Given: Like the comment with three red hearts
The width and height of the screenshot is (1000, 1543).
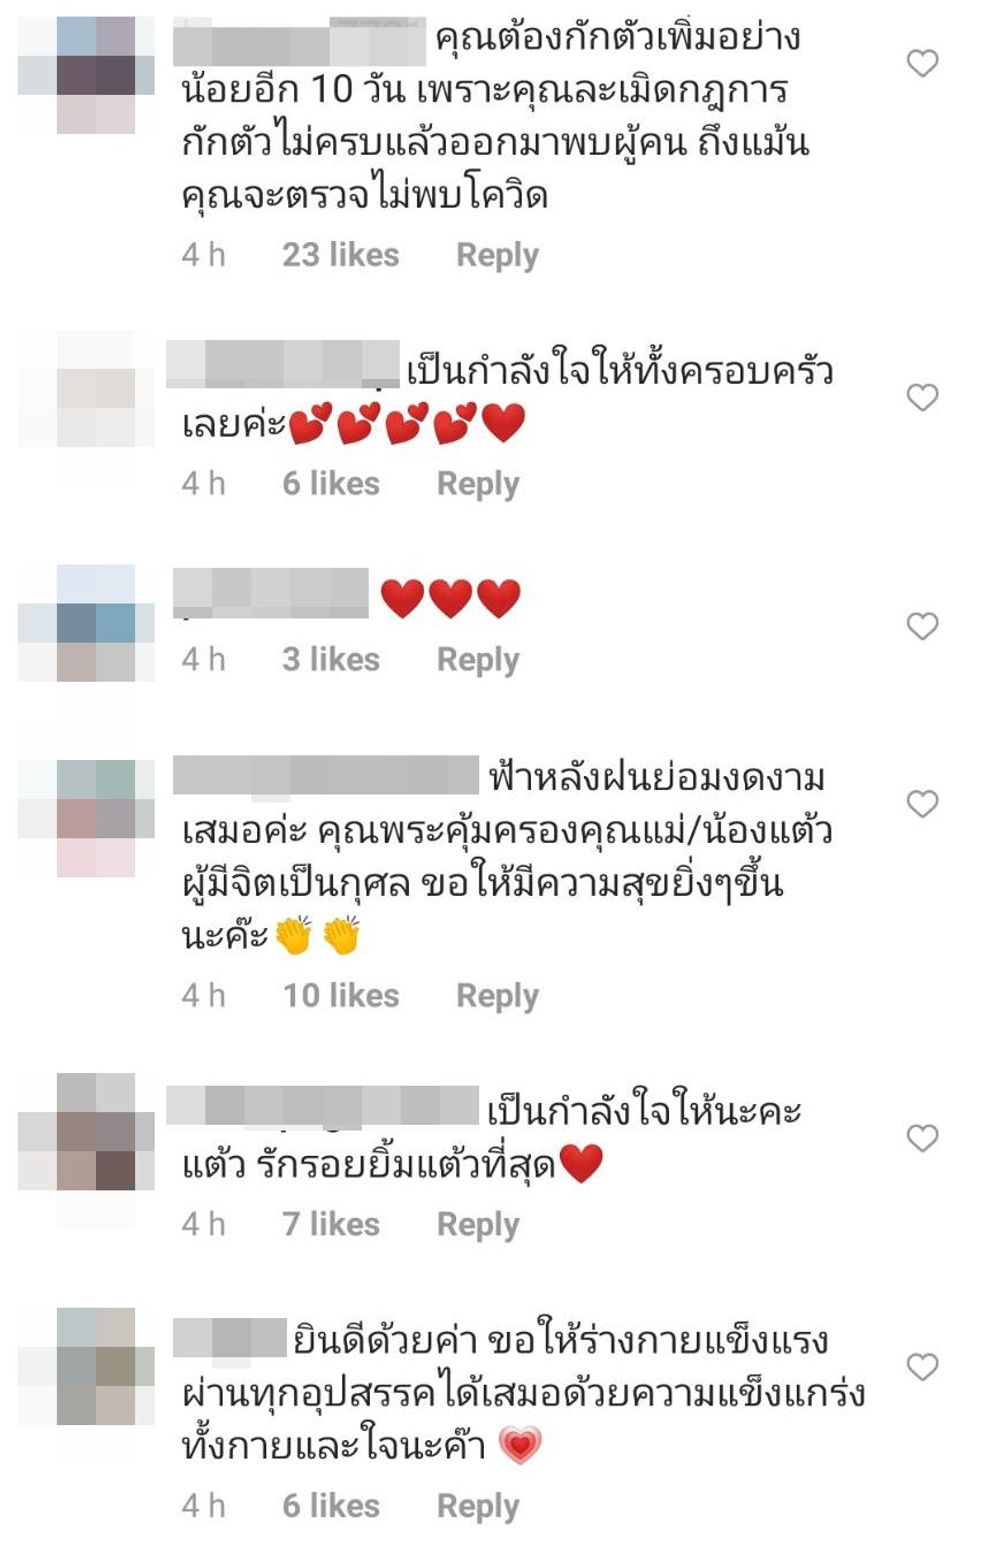Looking at the screenshot, I should [x=922, y=627].
